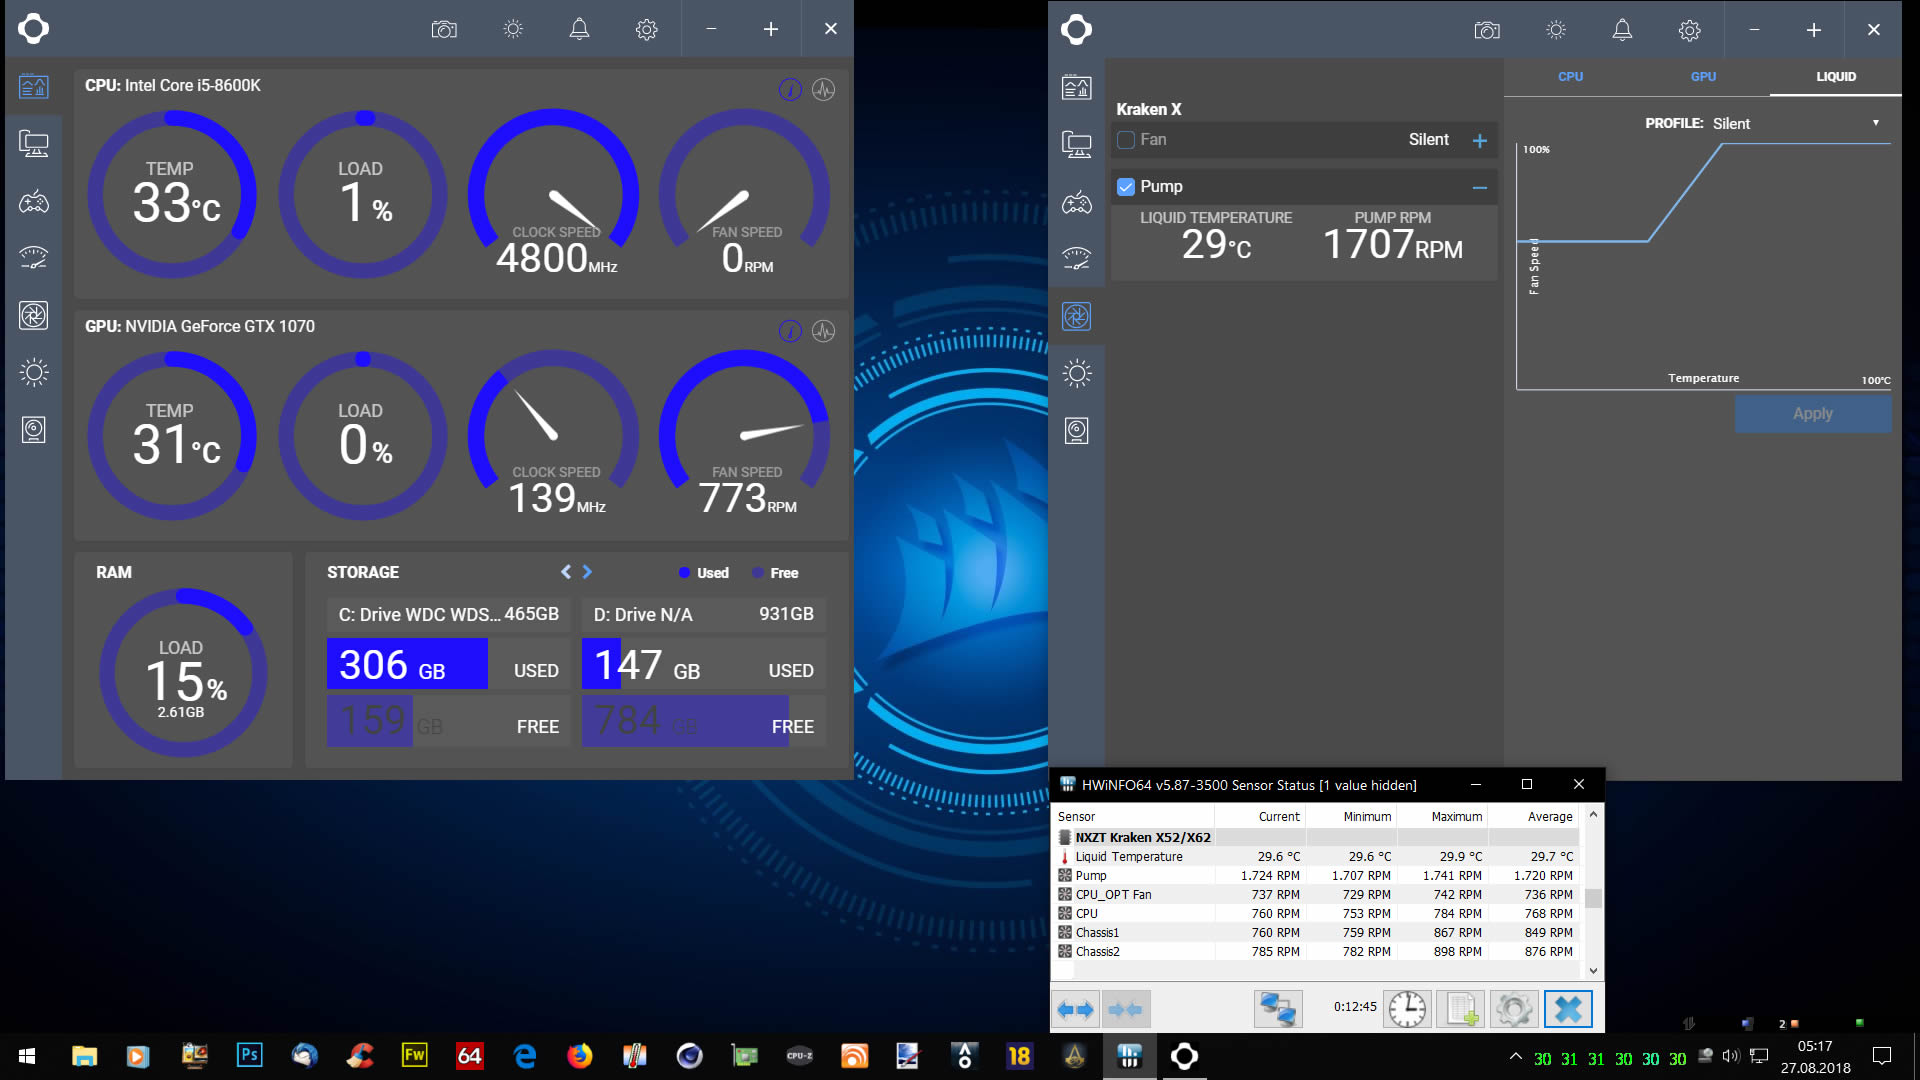Switch to the CPU tab in the profile panel
Screen dimensions: 1920x1080
click(x=1570, y=77)
